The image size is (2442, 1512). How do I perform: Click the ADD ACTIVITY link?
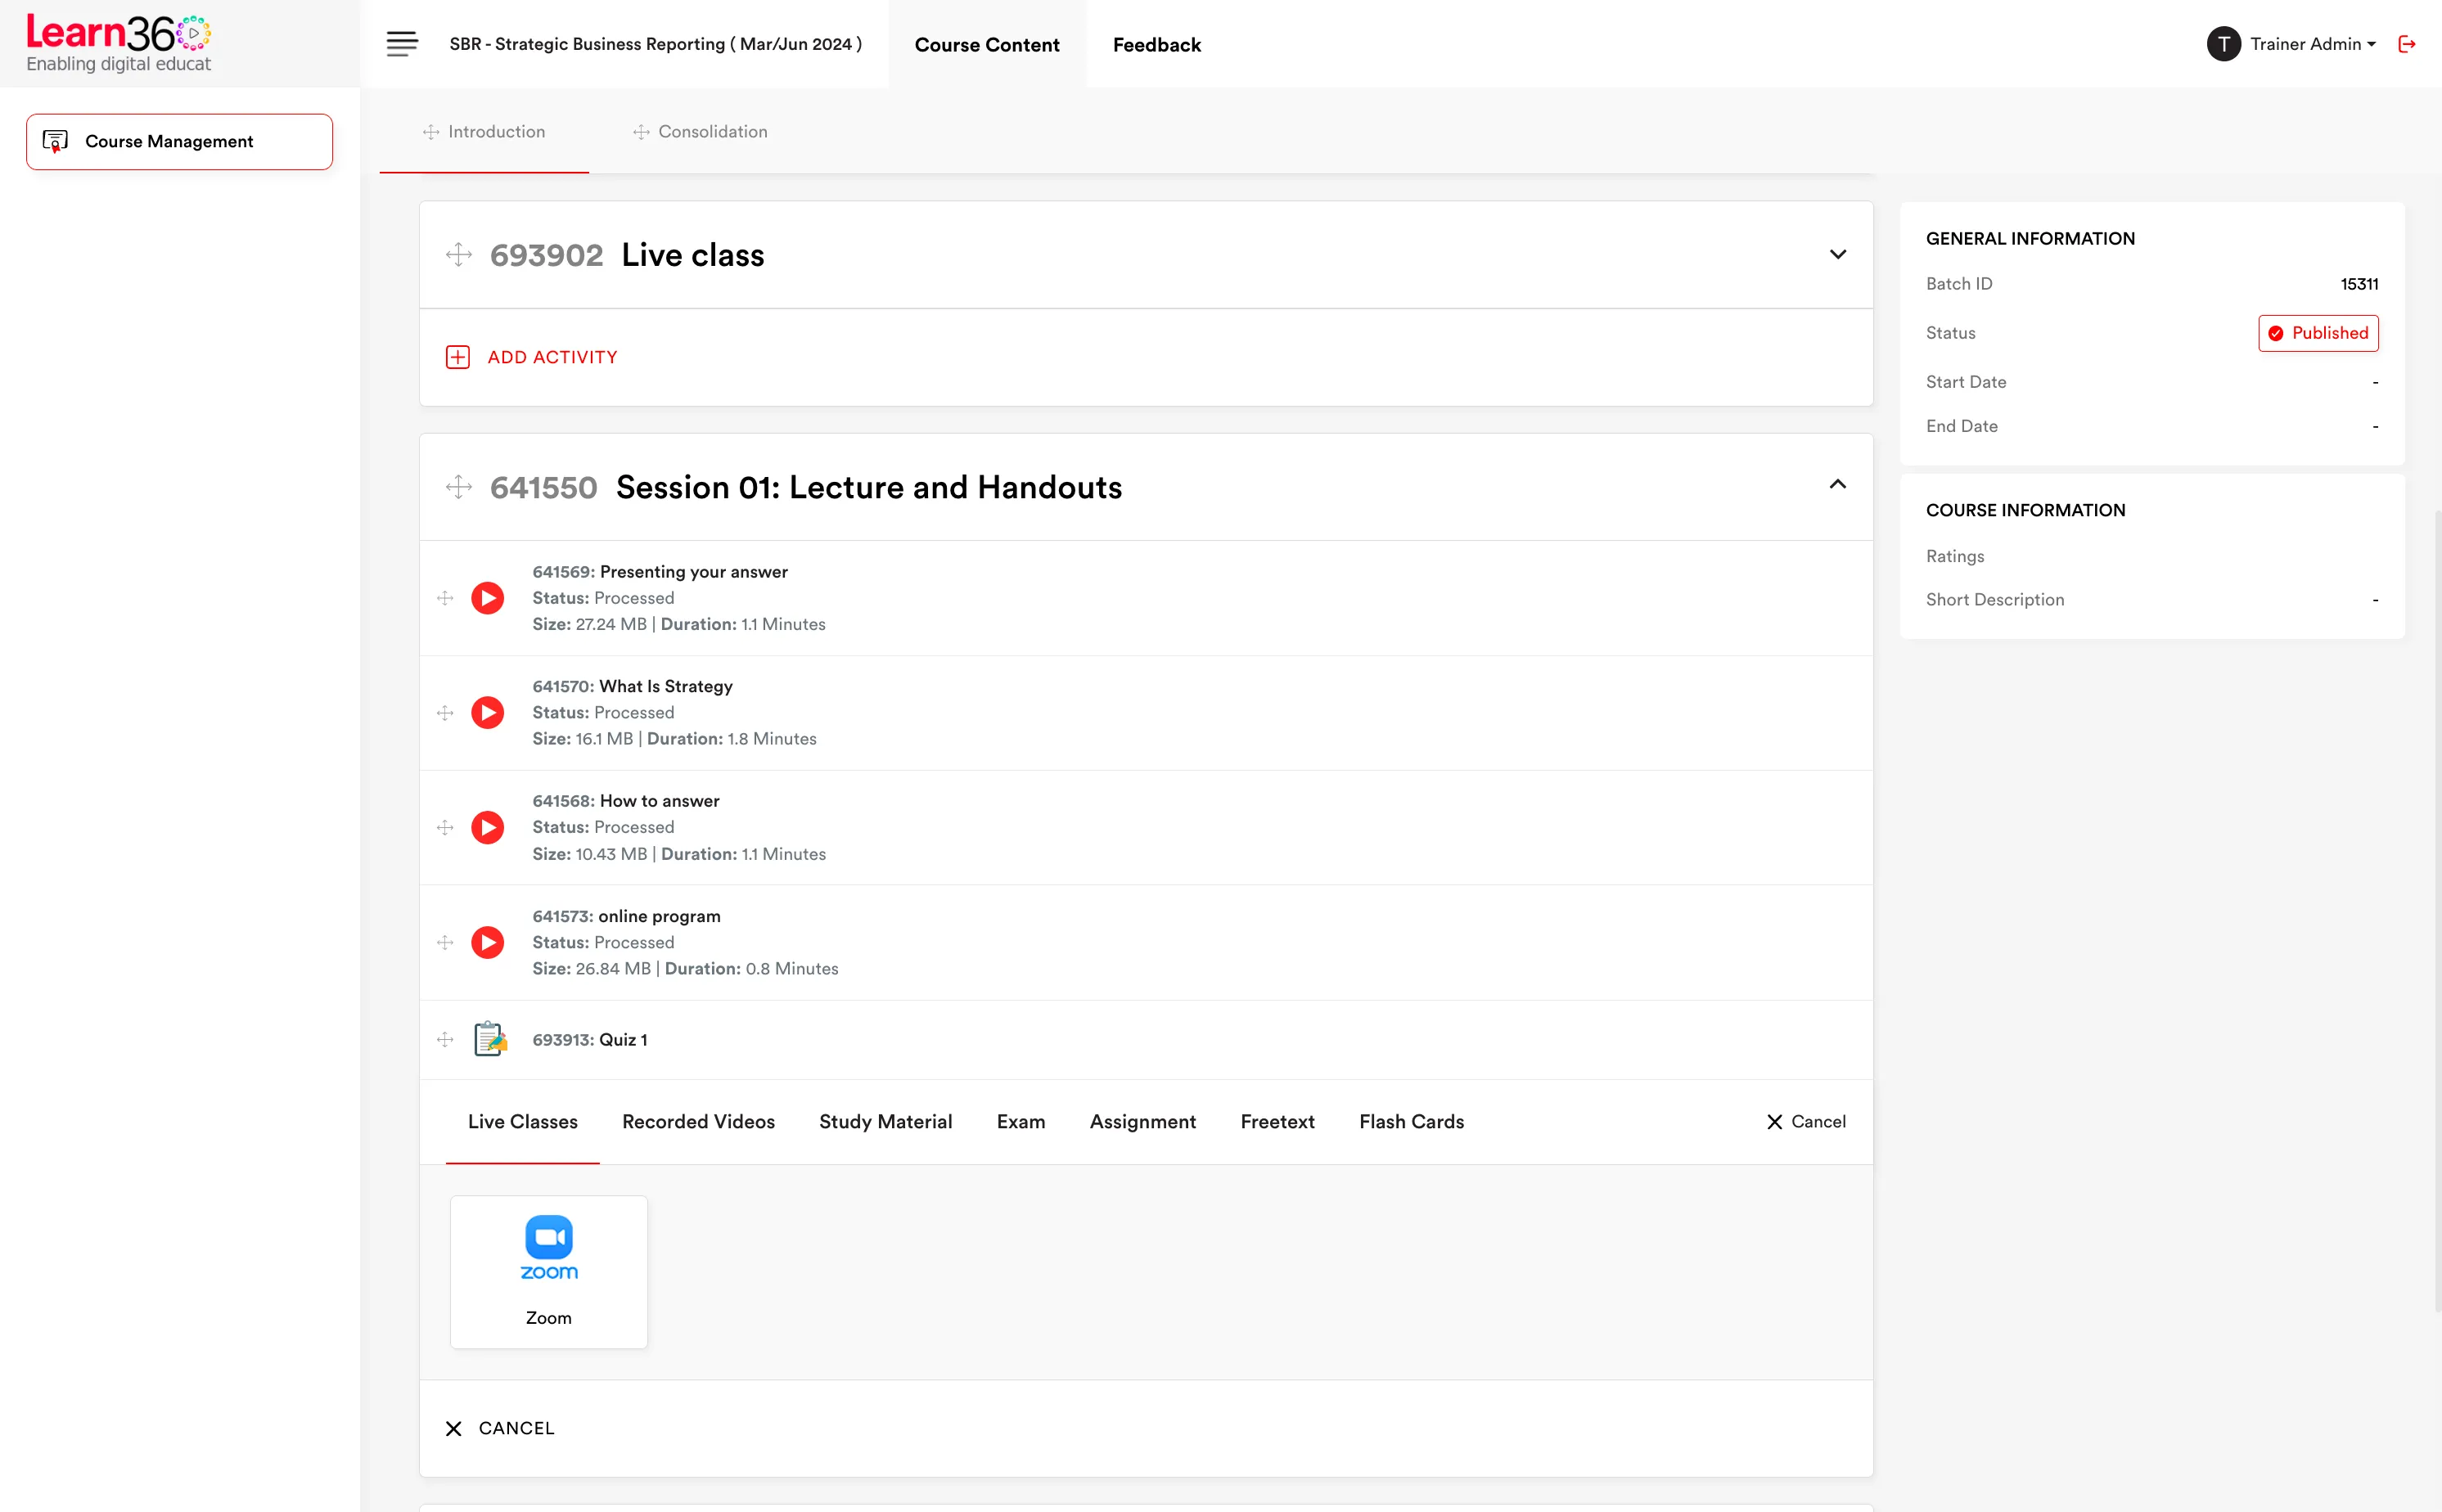[x=552, y=357]
